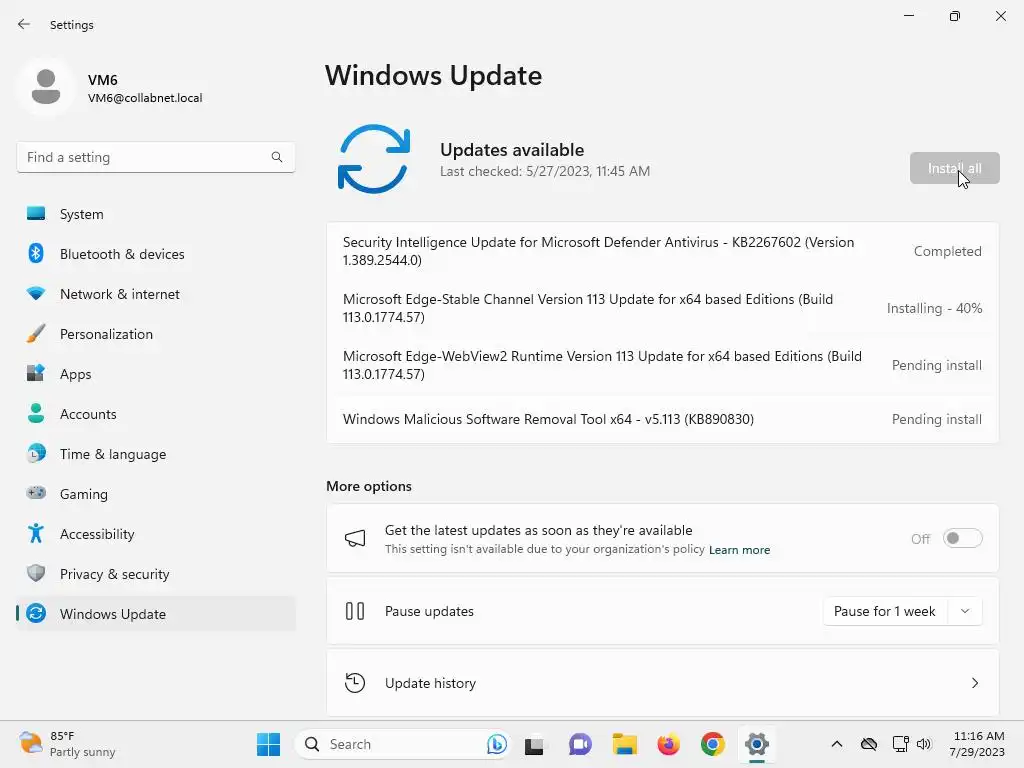Expand the Pause for 1 week dropdown arrow
The width and height of the screenshot is (1024, 768).
965,611
